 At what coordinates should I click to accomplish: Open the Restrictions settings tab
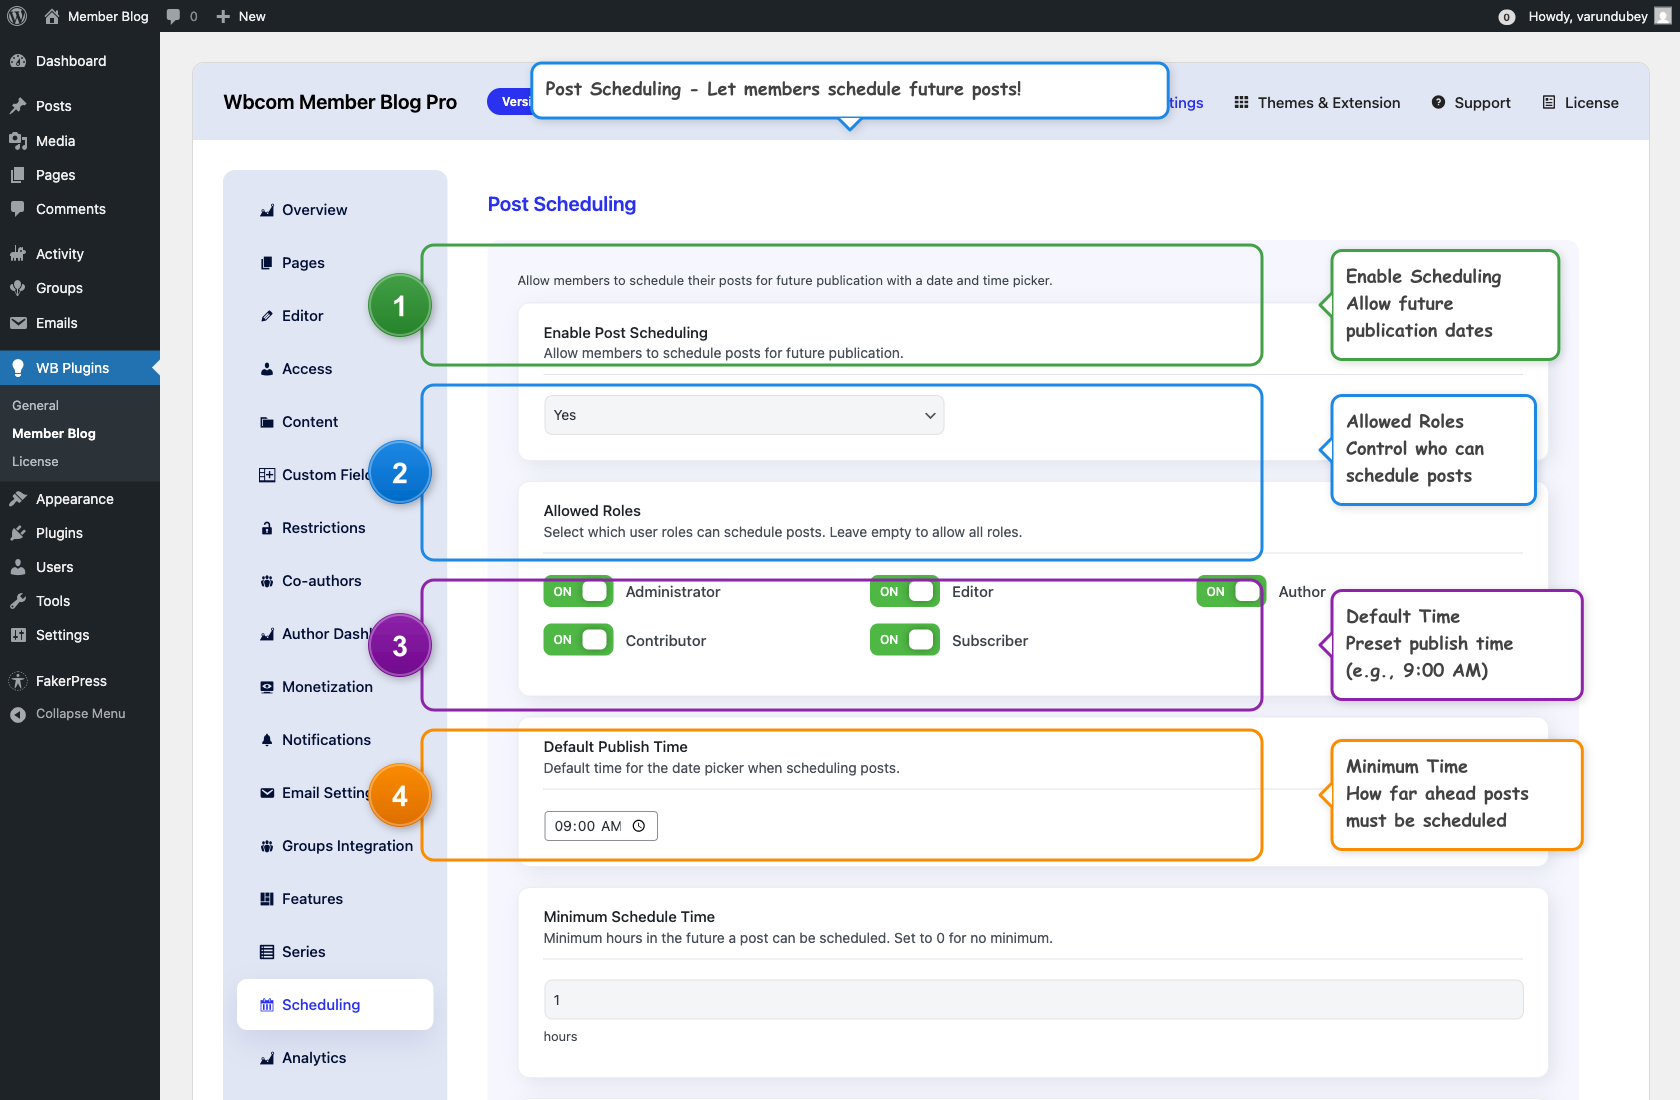(335, 528)
